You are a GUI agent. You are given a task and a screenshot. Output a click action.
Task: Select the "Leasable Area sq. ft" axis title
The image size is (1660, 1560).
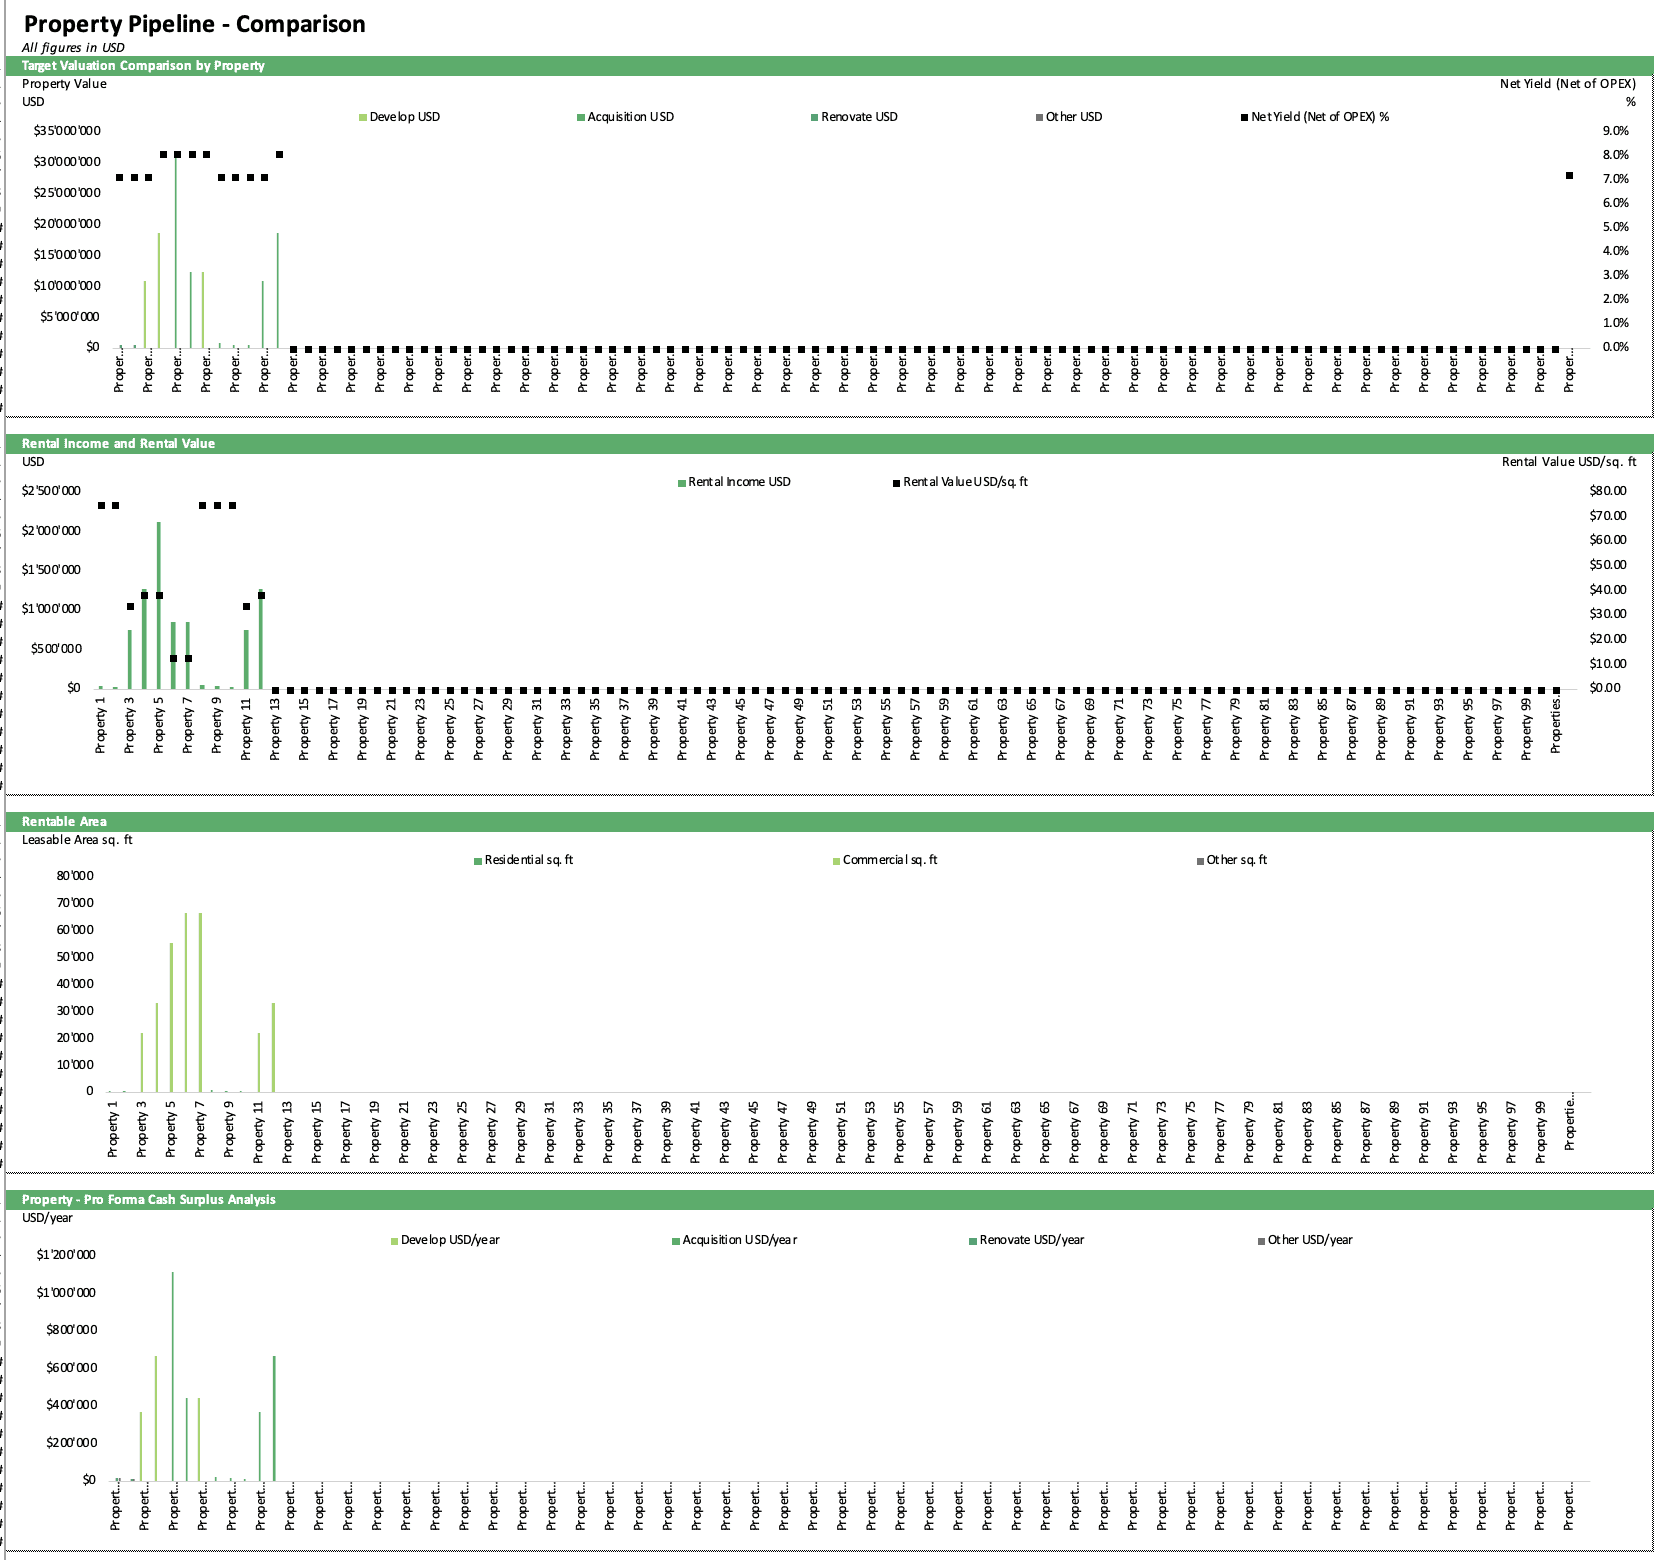tap(77, 840)
